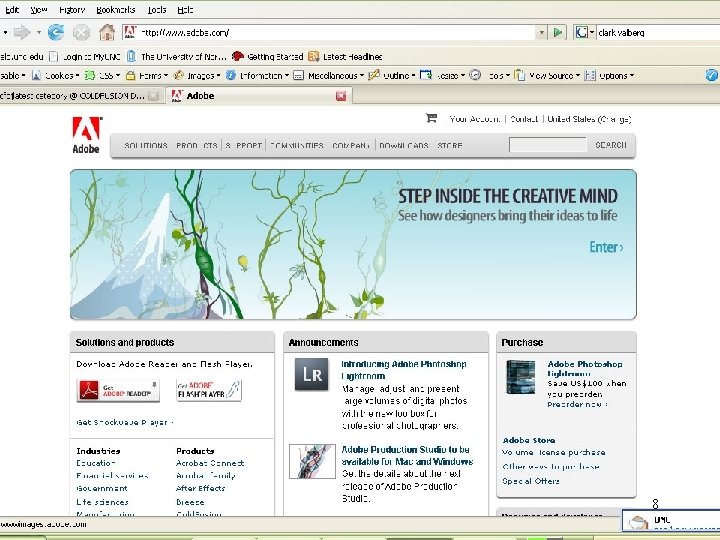
Task: Click the help icon at toolbar end
Action: coord(712,75)
